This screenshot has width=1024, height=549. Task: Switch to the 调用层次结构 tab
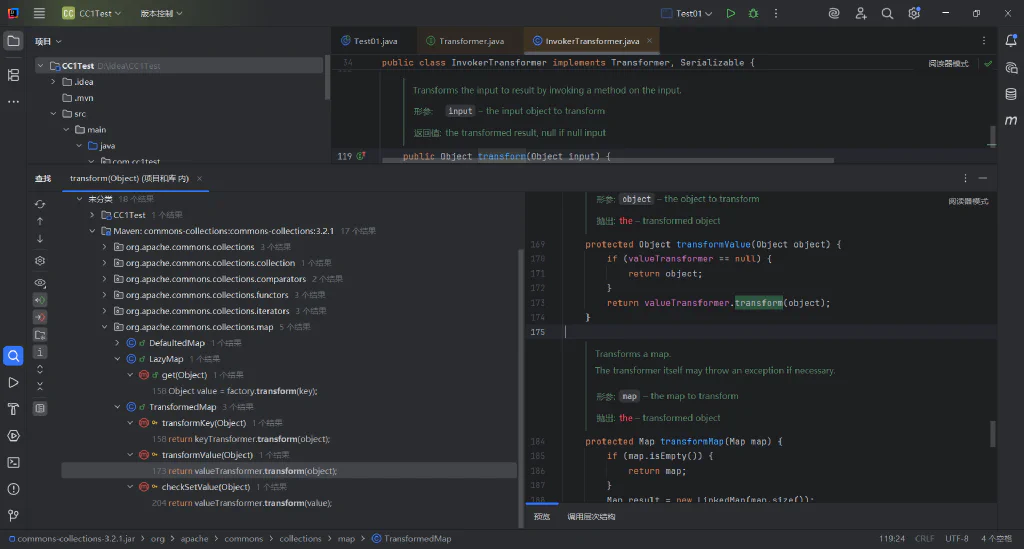pos(591,516)
